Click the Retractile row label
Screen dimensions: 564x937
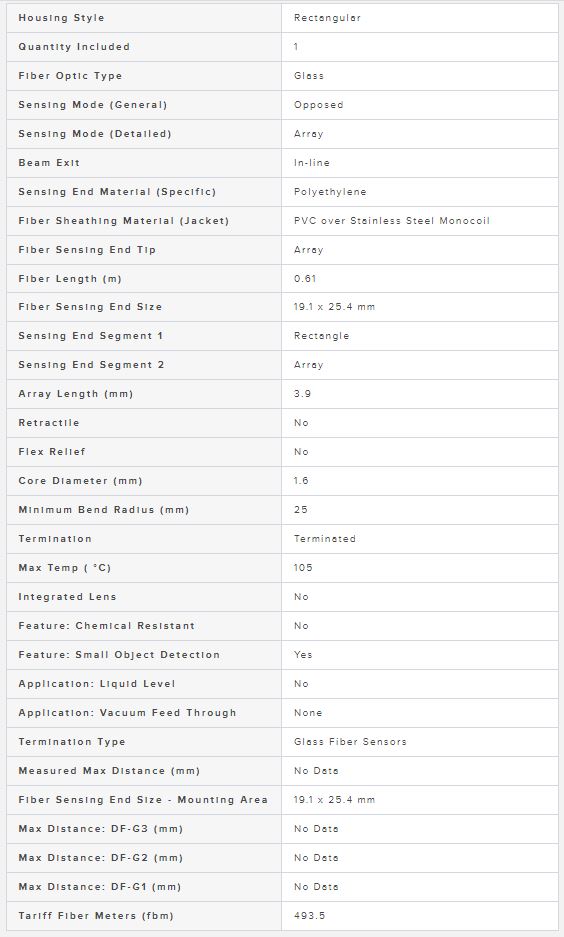(x=48, y=422)
